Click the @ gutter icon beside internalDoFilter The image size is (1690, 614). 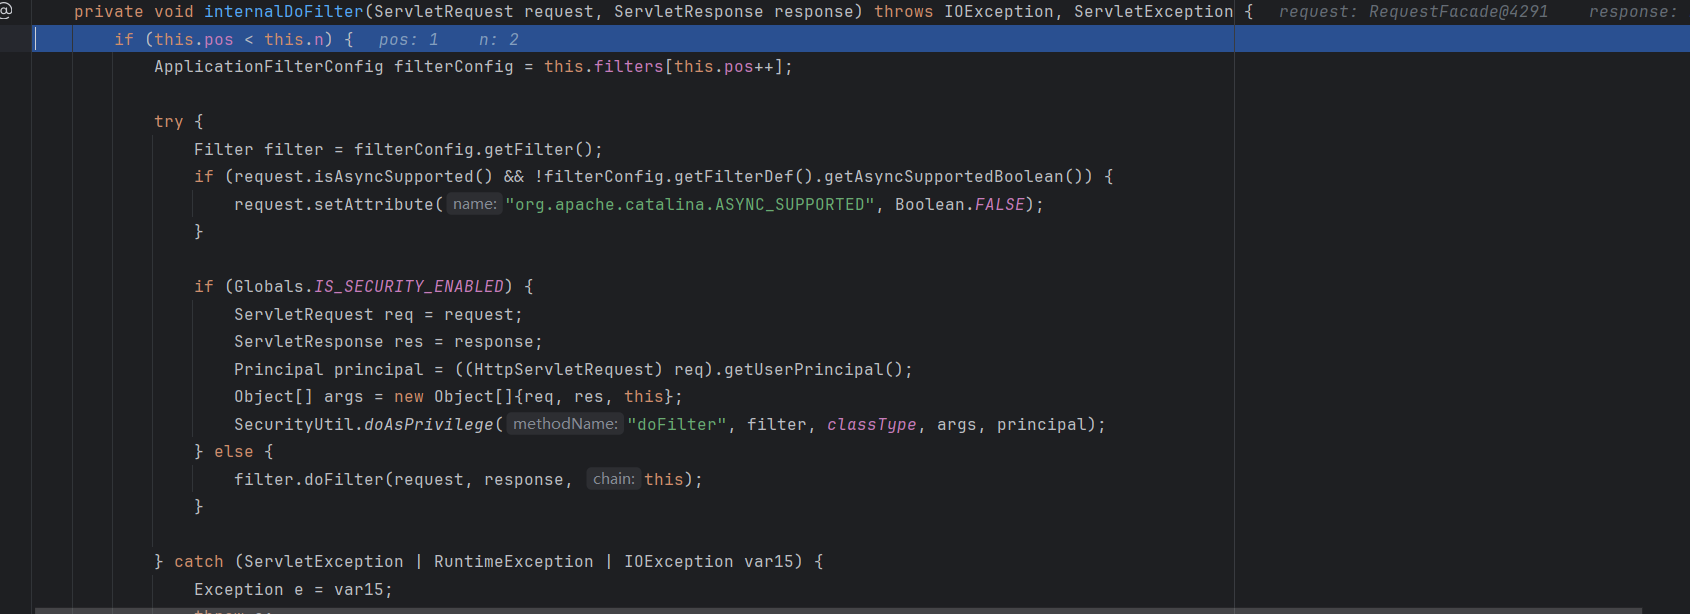(6, 11)
